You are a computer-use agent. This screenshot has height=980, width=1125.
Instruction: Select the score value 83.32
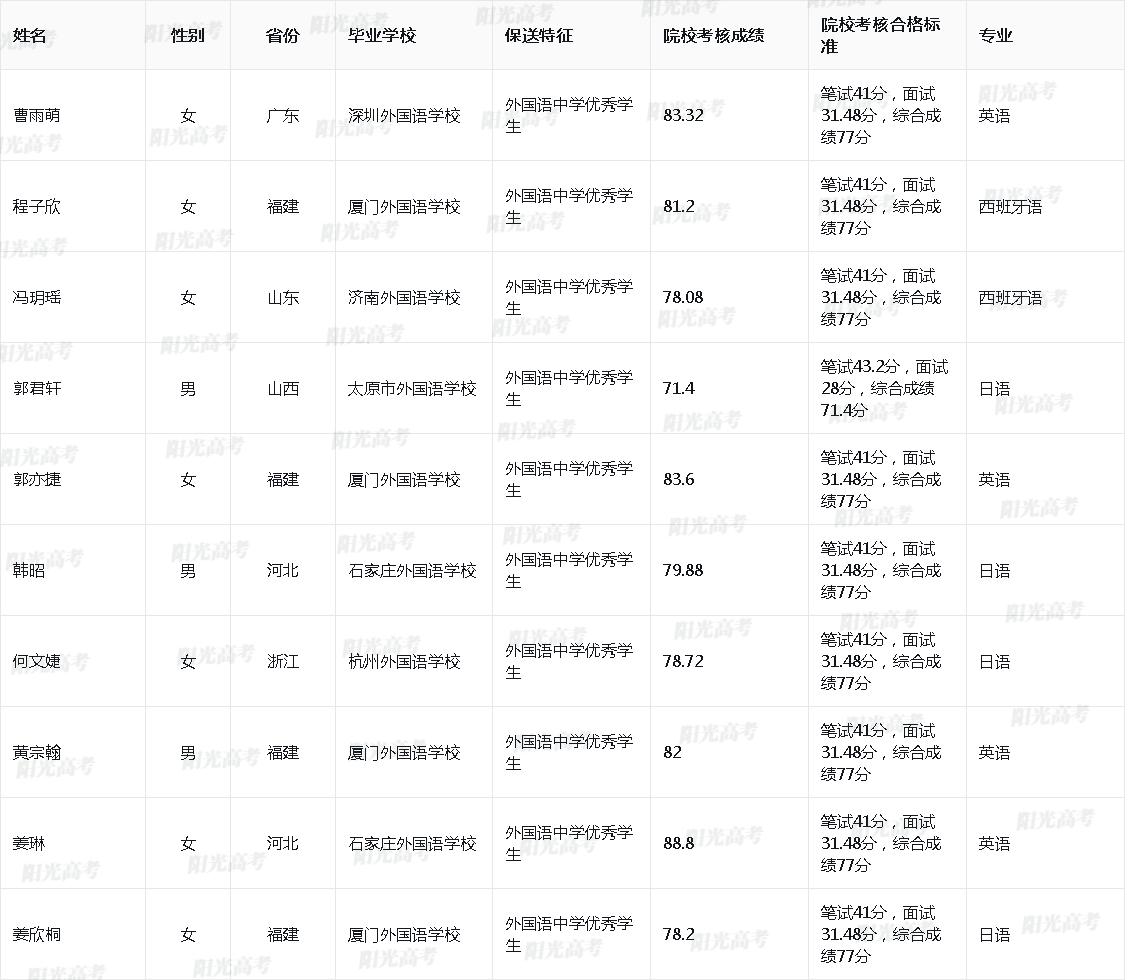click(683, 116)
